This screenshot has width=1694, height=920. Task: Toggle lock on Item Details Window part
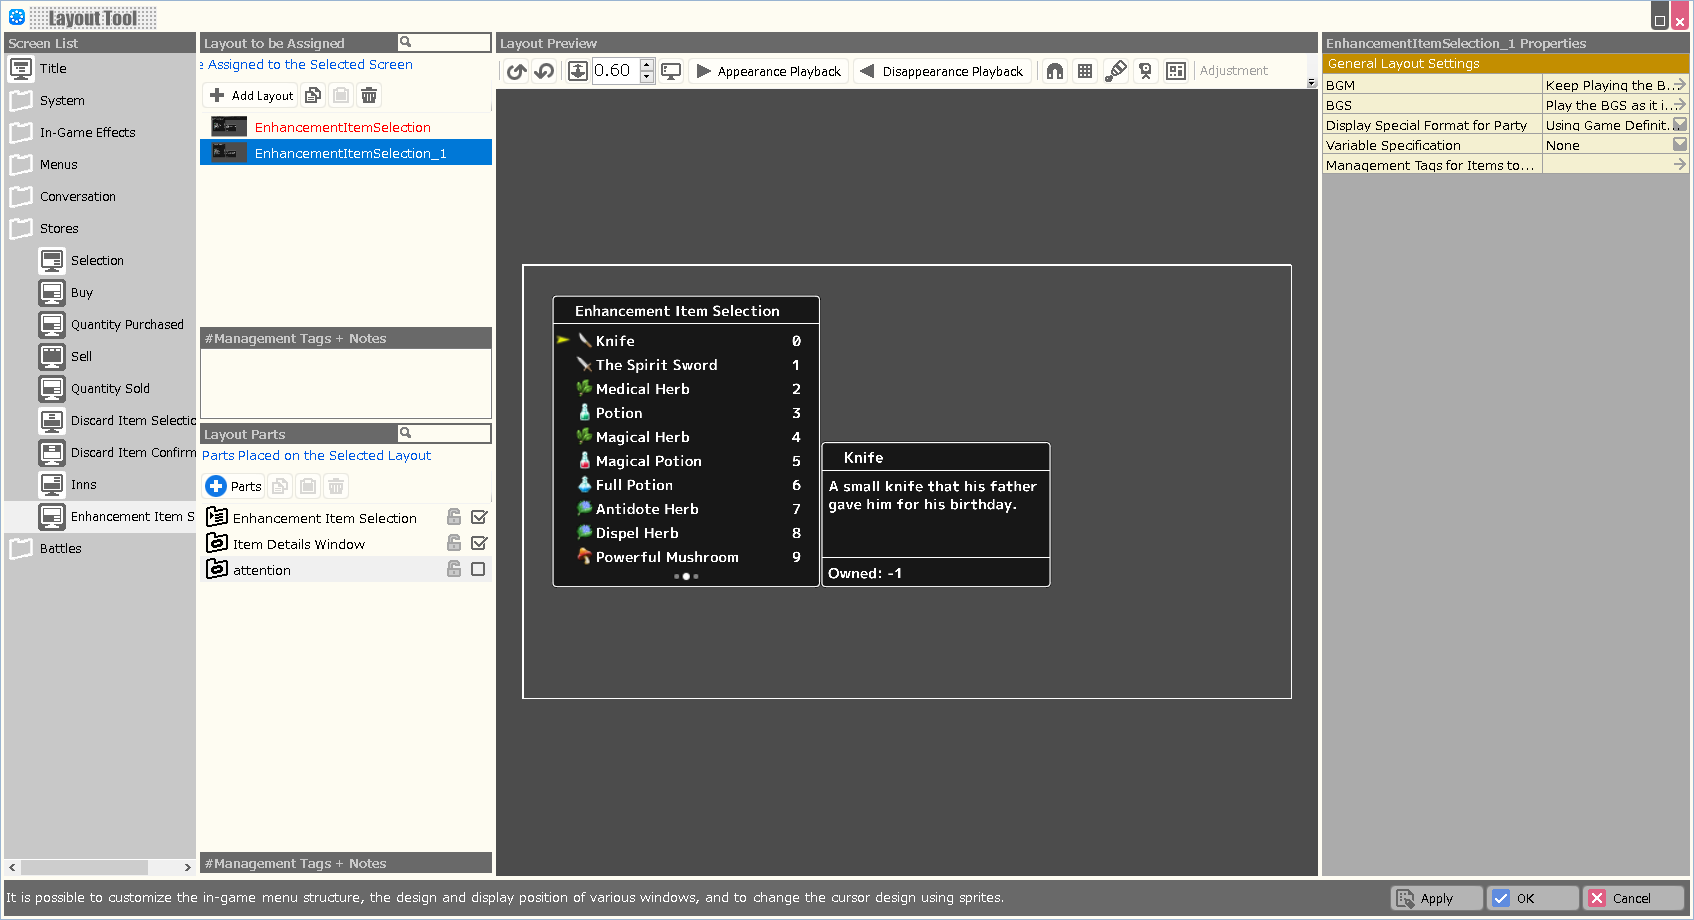[x=454, y=543]
